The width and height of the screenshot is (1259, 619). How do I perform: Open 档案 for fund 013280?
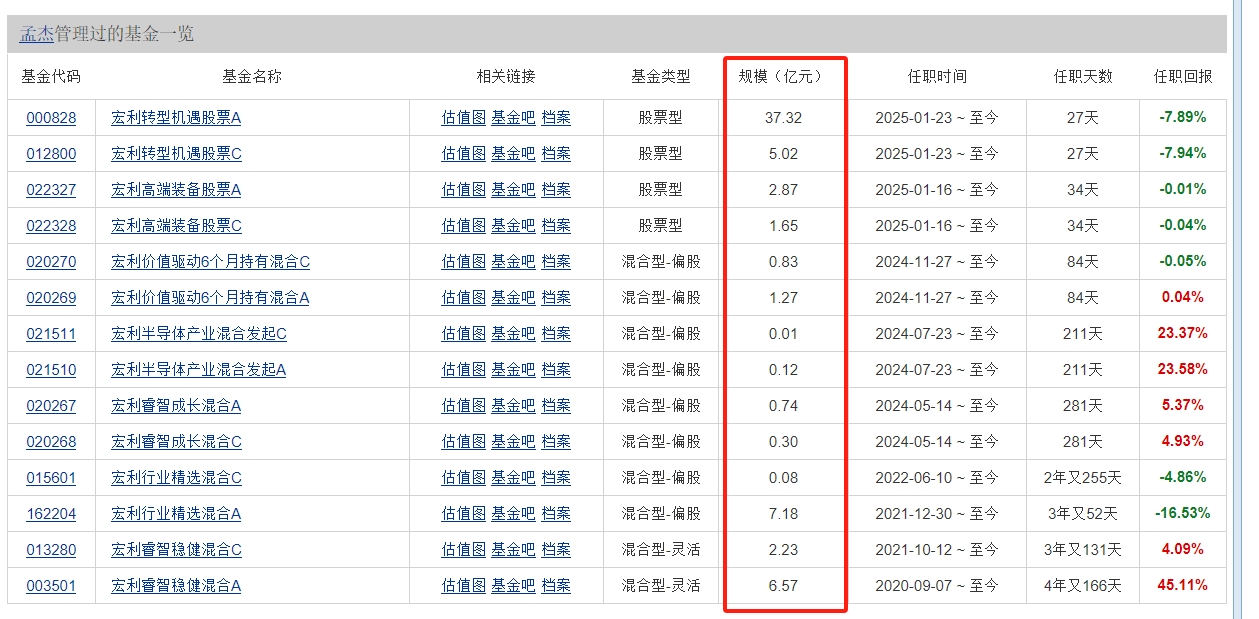click(x=556, y=550)
